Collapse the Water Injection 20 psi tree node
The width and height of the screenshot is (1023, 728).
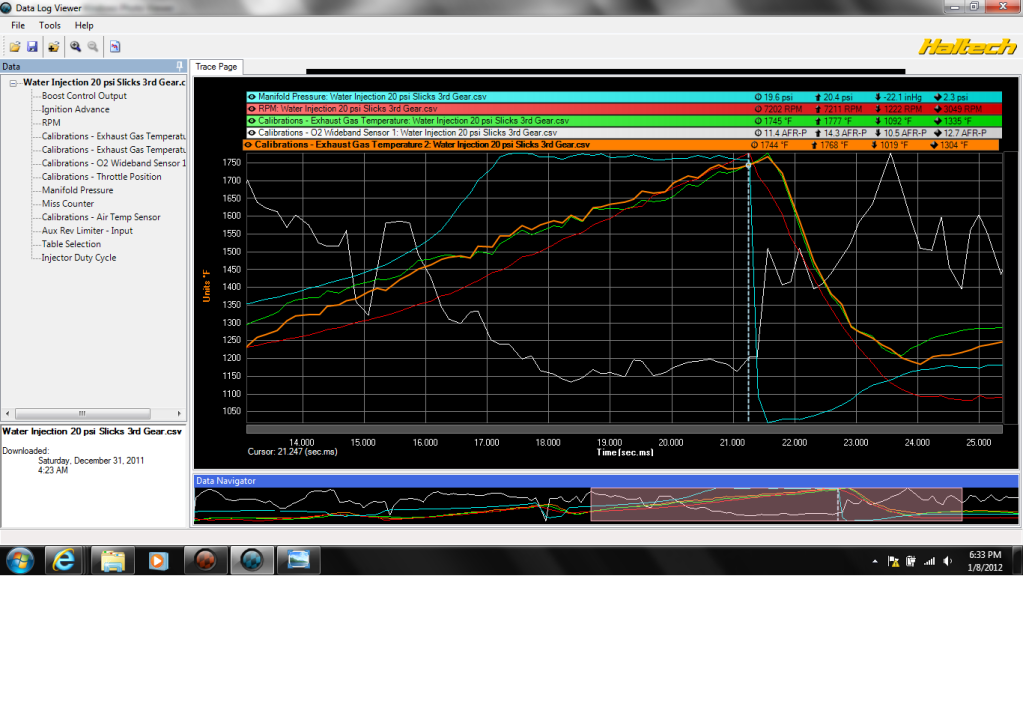pyautogui.click(x=13, y=83)
